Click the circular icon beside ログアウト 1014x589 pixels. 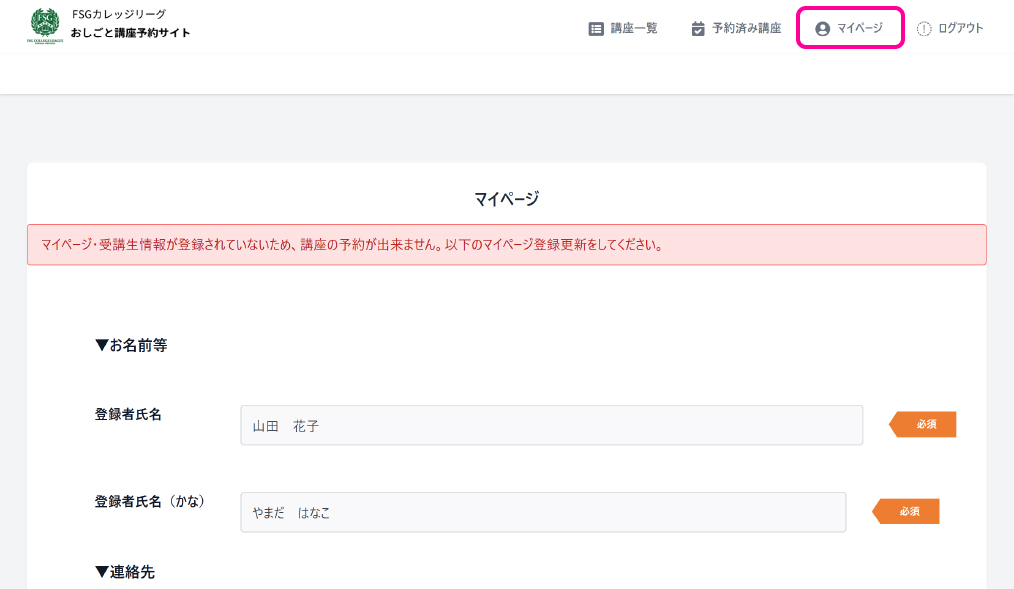[x=924, y=29]
